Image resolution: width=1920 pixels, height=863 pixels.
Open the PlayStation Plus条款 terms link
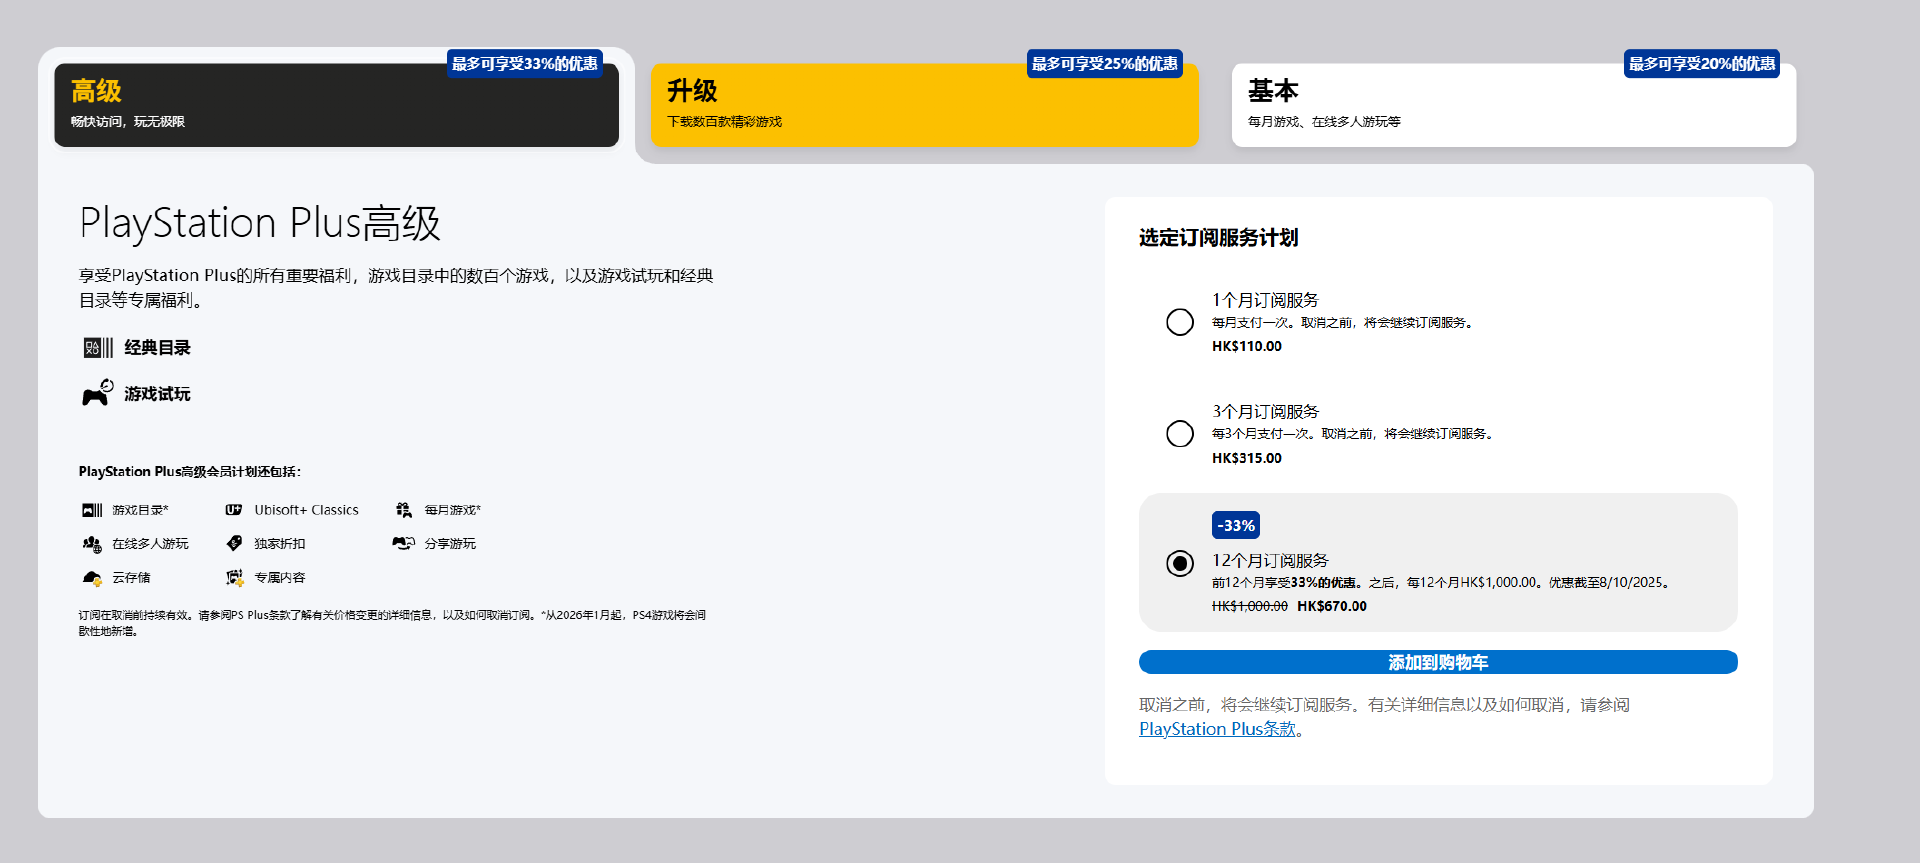pos(1217,729)
